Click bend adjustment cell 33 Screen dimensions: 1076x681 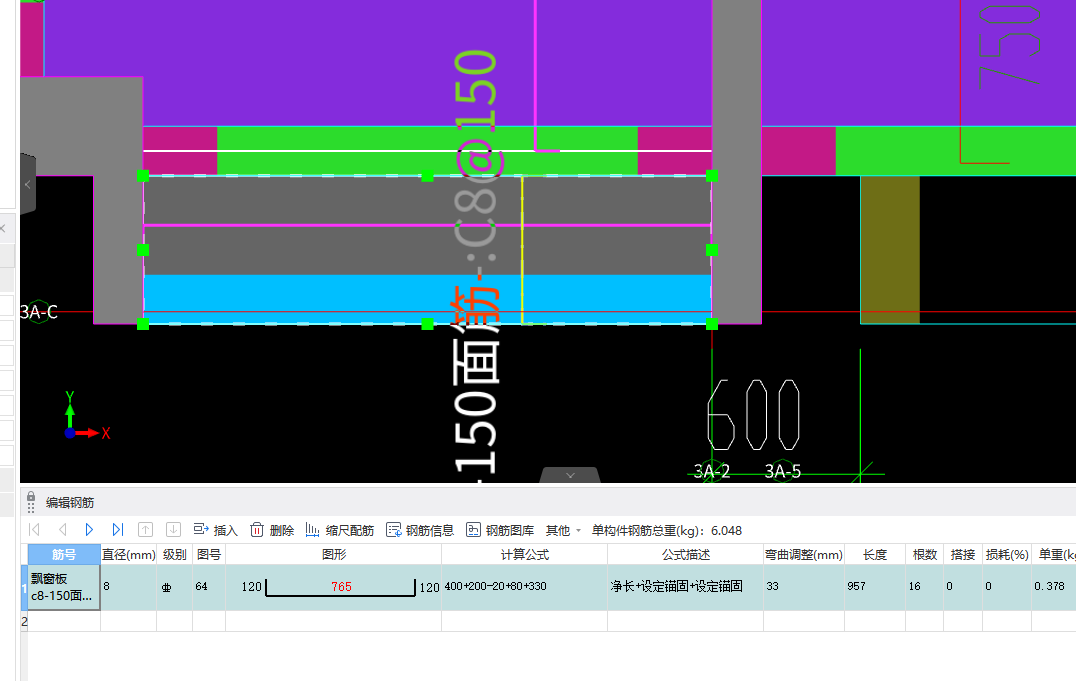pyautogui.click(x=804, y=587)
